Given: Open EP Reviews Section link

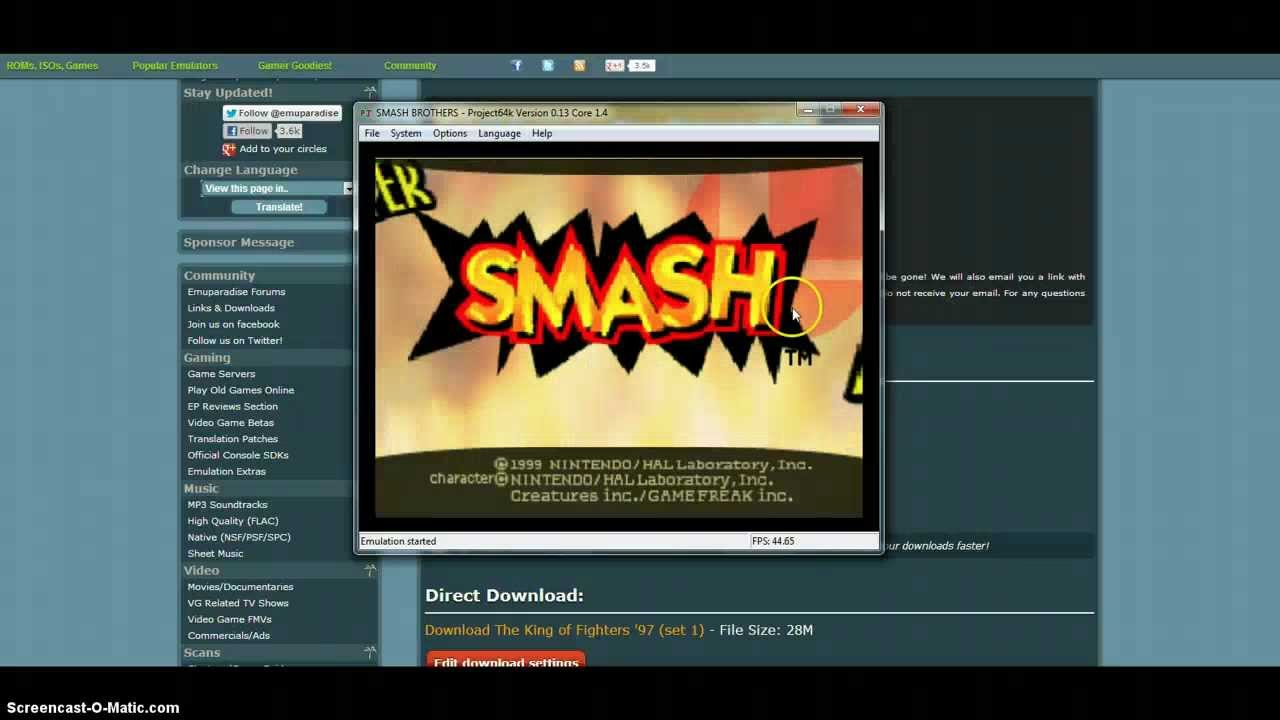Looking at the screenshot, I should pos(233,406).
